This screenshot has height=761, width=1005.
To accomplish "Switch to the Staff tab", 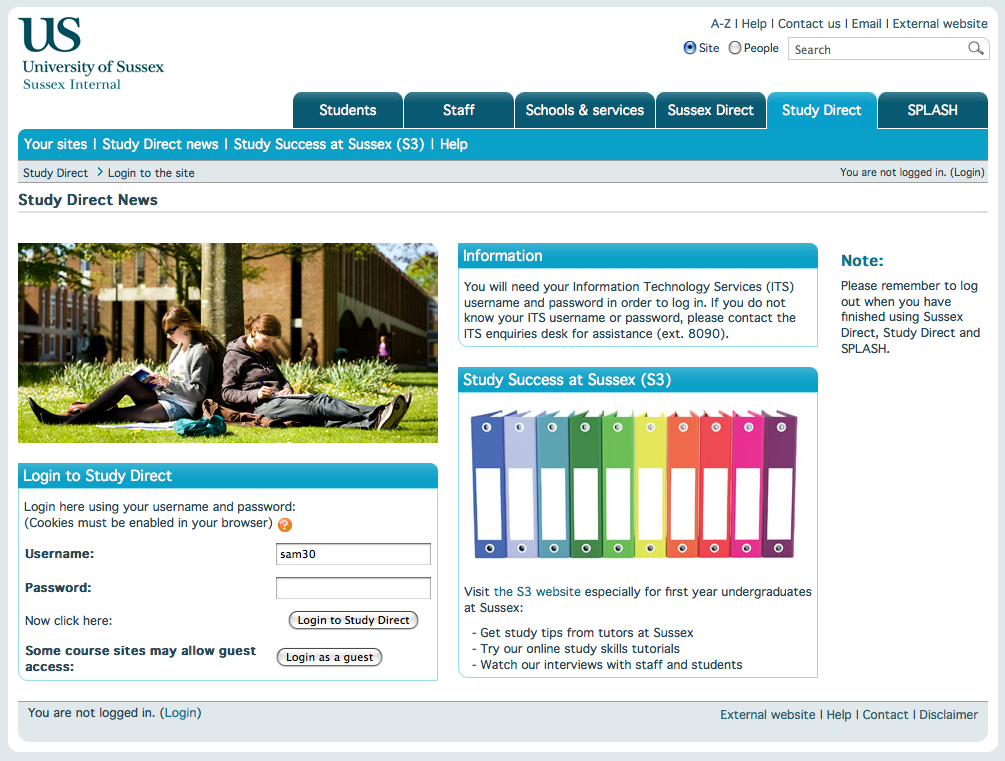I will [458, 110].
